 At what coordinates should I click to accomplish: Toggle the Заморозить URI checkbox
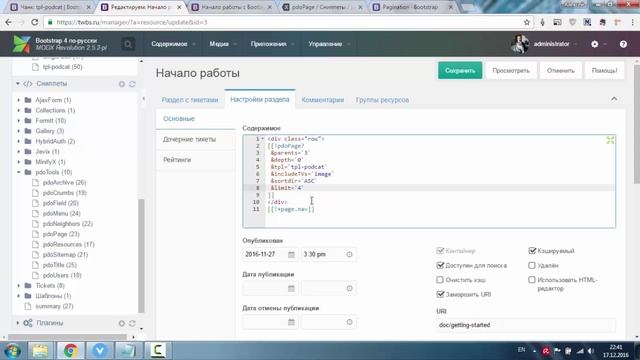coord(440,294)
